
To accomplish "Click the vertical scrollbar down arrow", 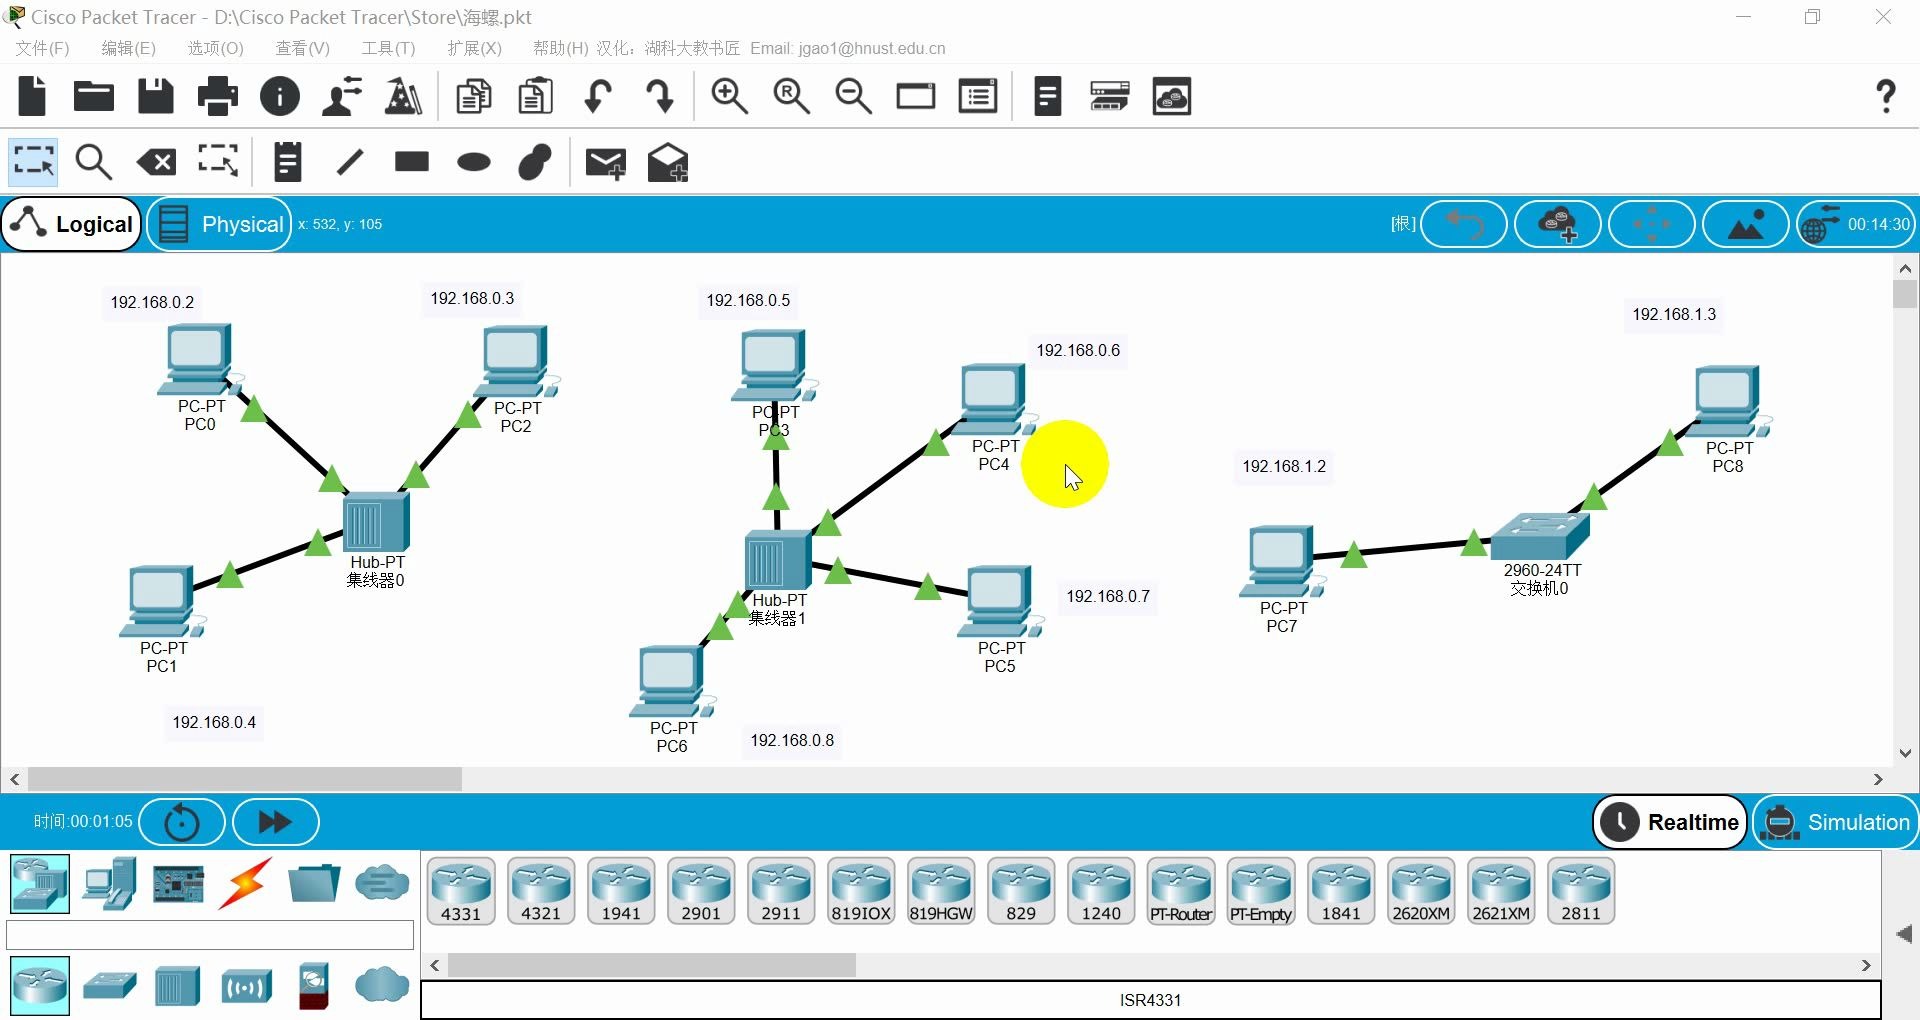I will pyautogui.click(x=1906, y=752).
